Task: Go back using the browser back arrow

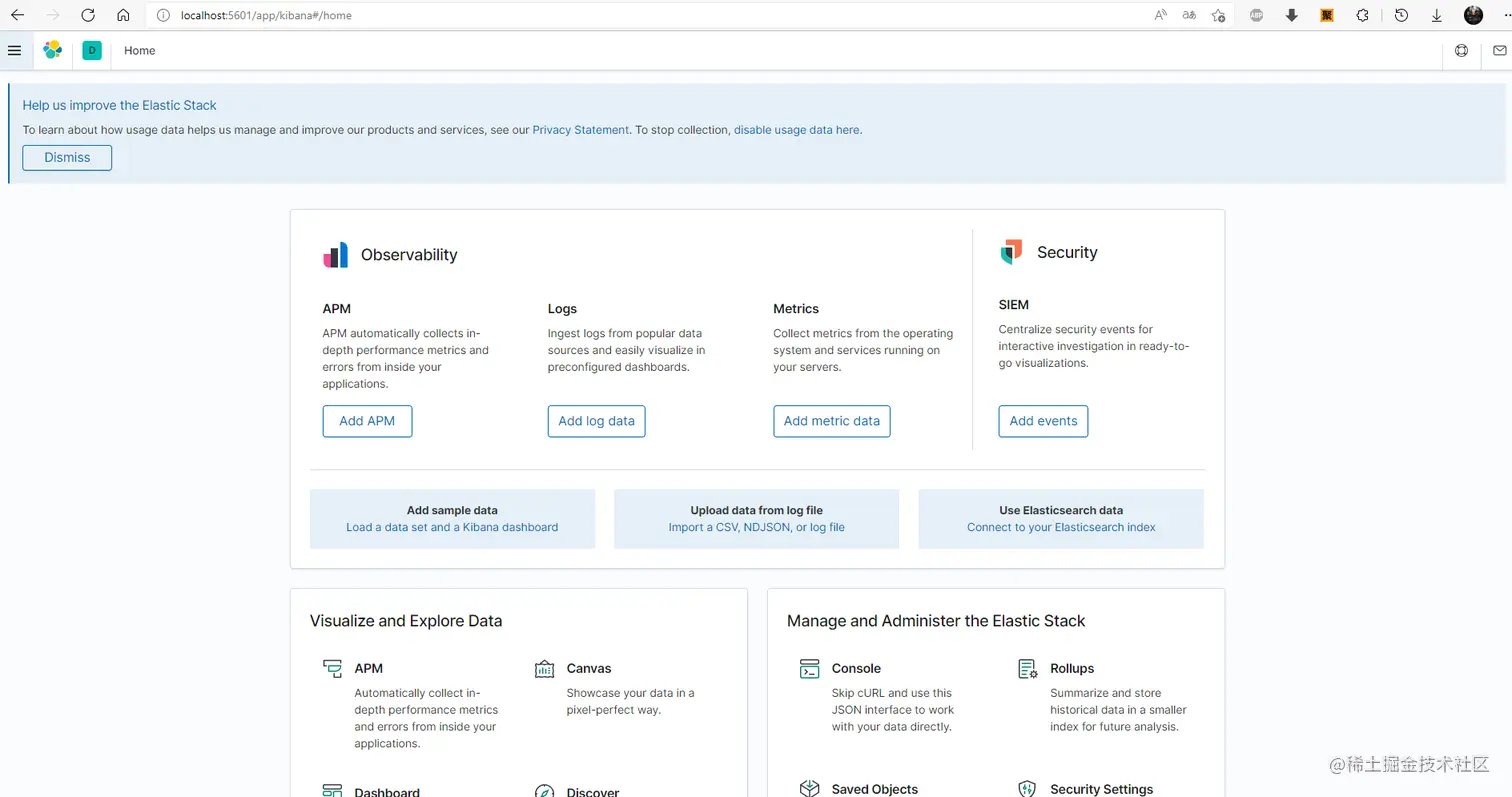Action: coord(17,15)
